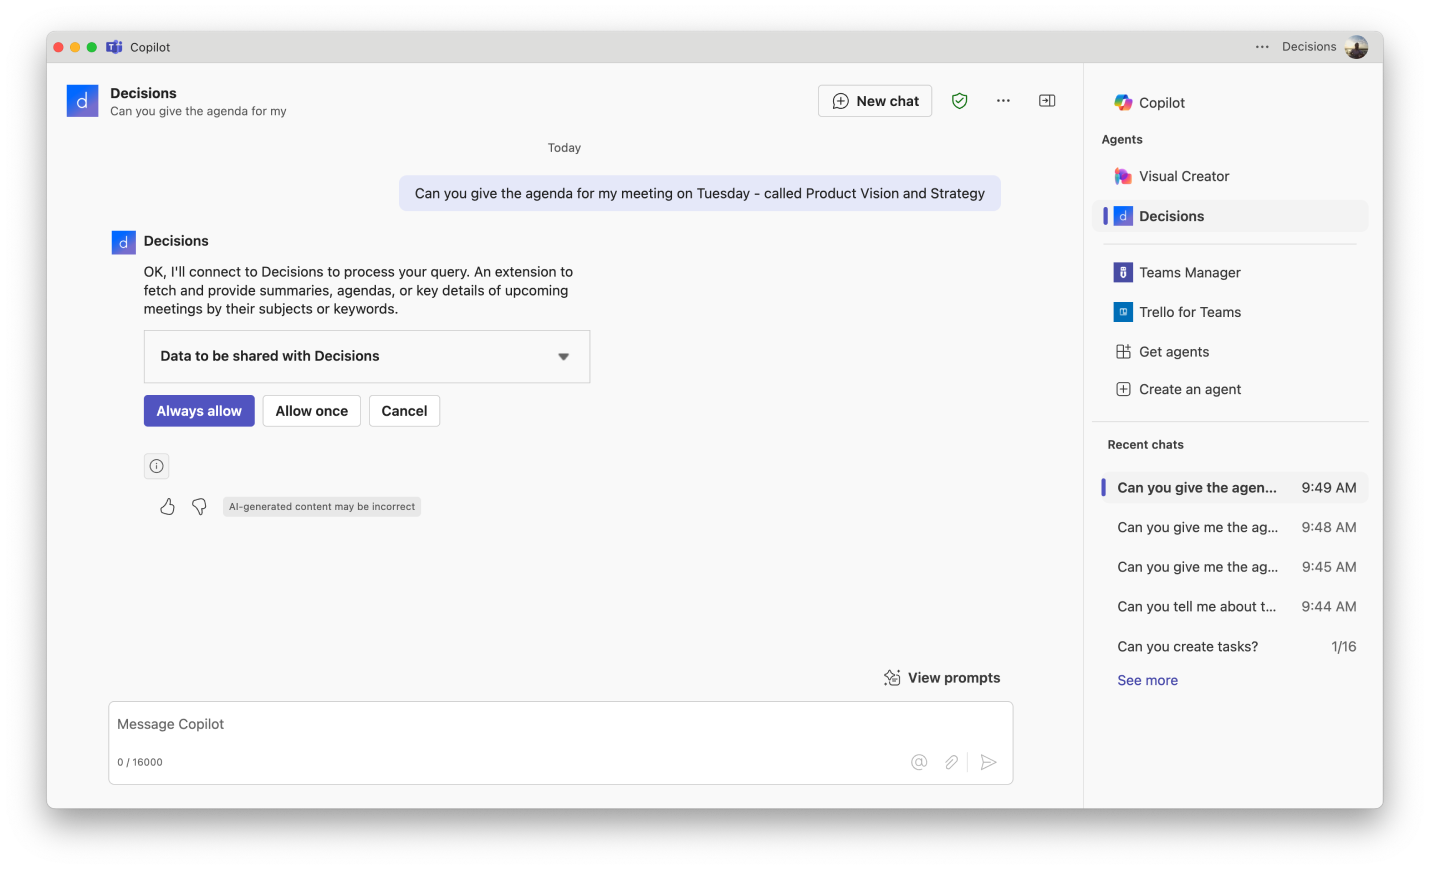1430x870 pixels.
Task: Start a New chat
Action: [x=875, y=101]
